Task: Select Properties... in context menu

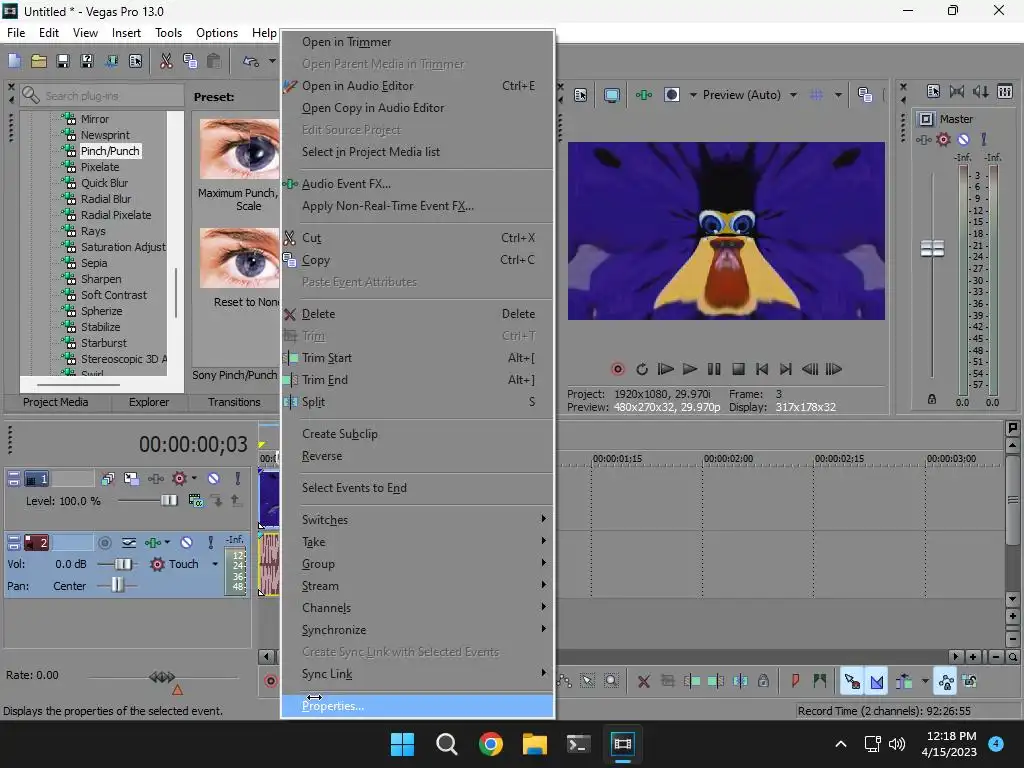Action: (x=418, y=706)
